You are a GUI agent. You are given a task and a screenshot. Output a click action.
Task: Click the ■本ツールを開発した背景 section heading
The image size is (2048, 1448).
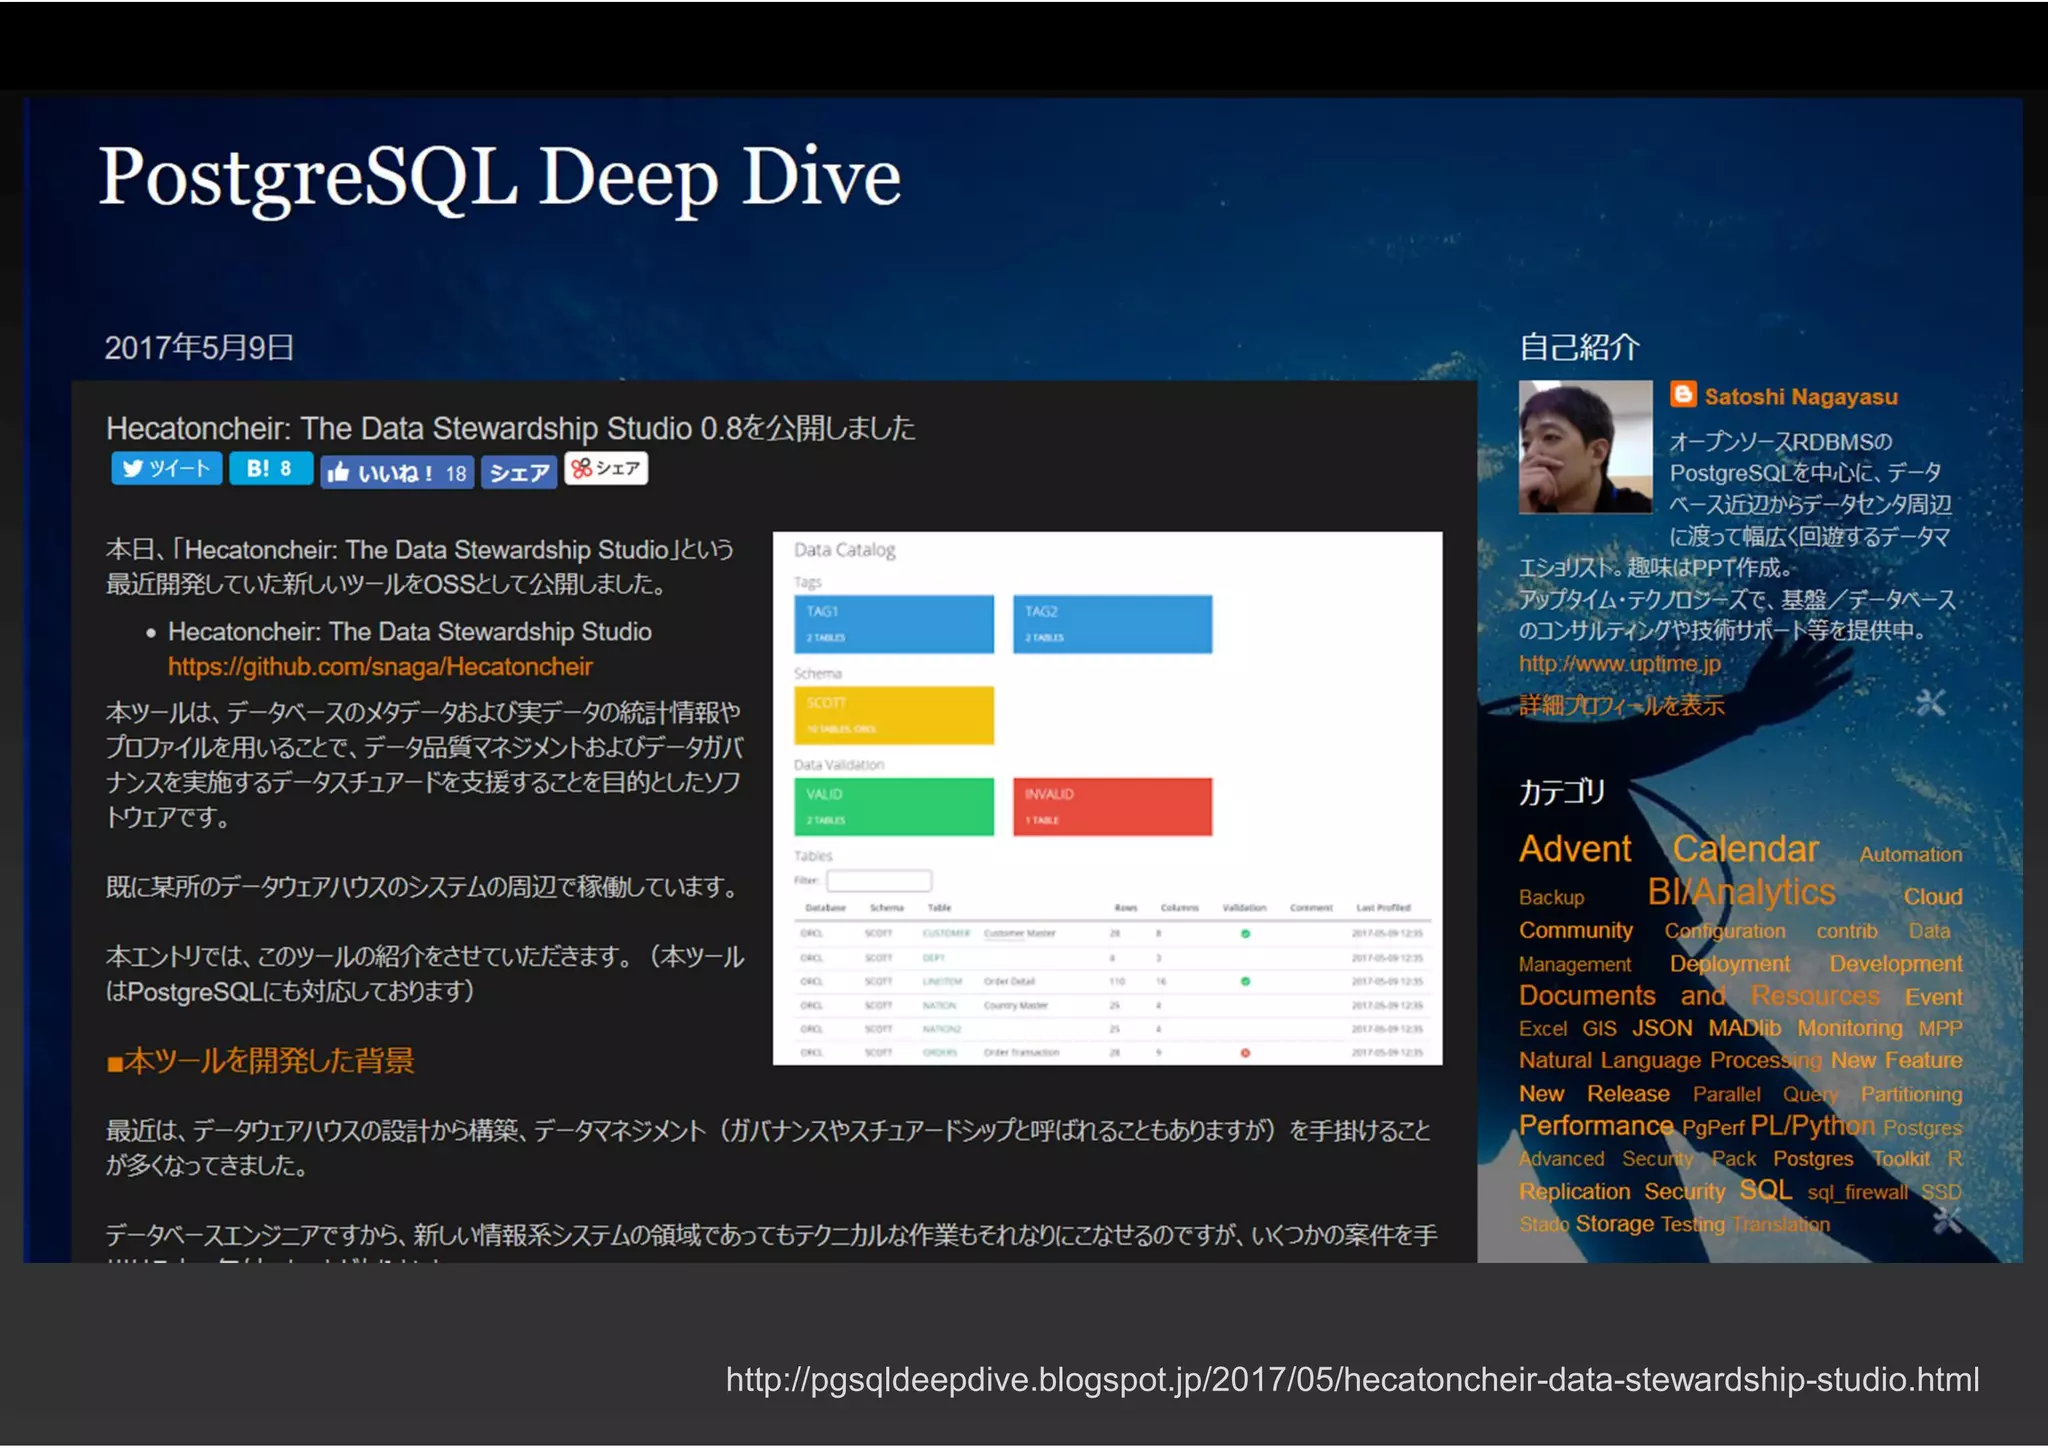[x=260, y=1060]
